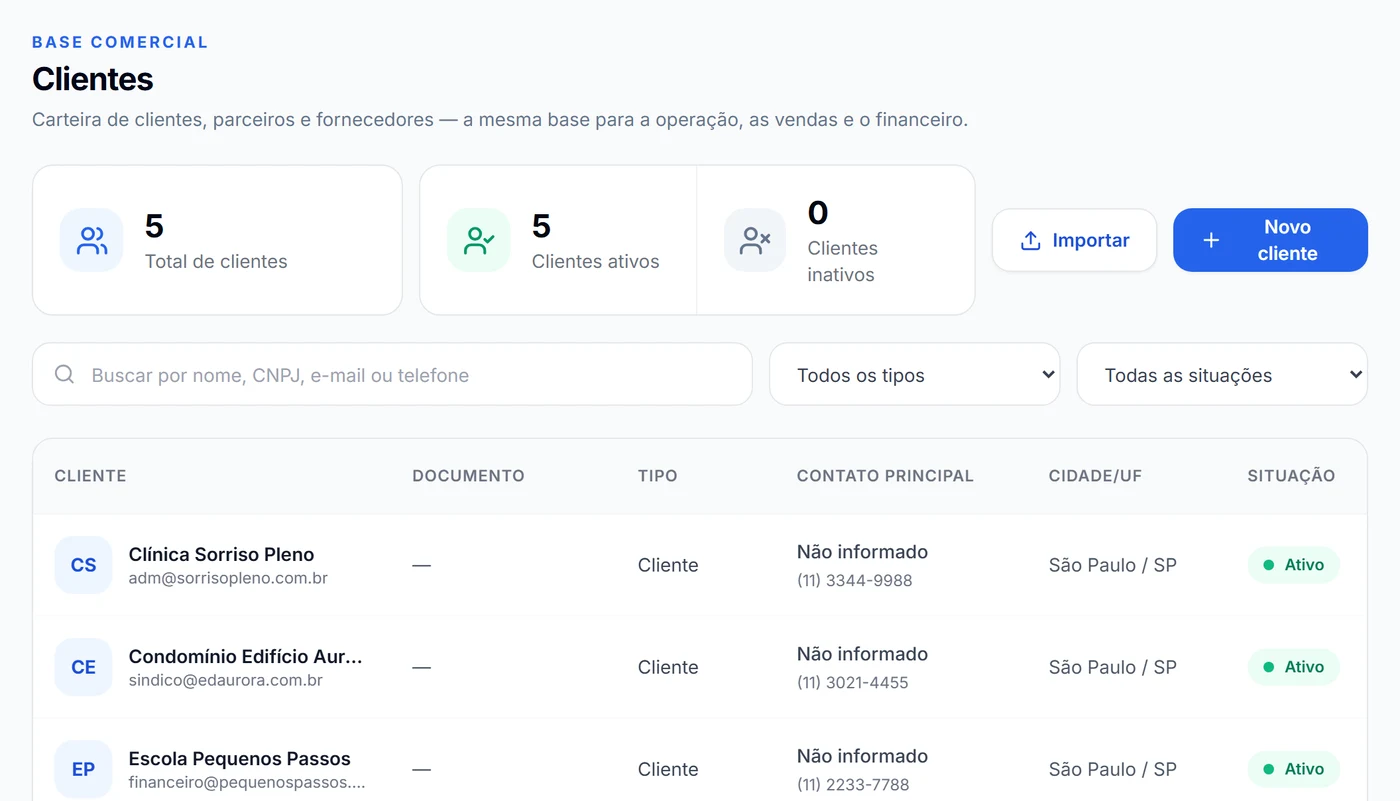This screenshot has width=1400, height=801.
Task: Click the Ativo badge for Condomínio Edifício
Action: point(1293,667)
